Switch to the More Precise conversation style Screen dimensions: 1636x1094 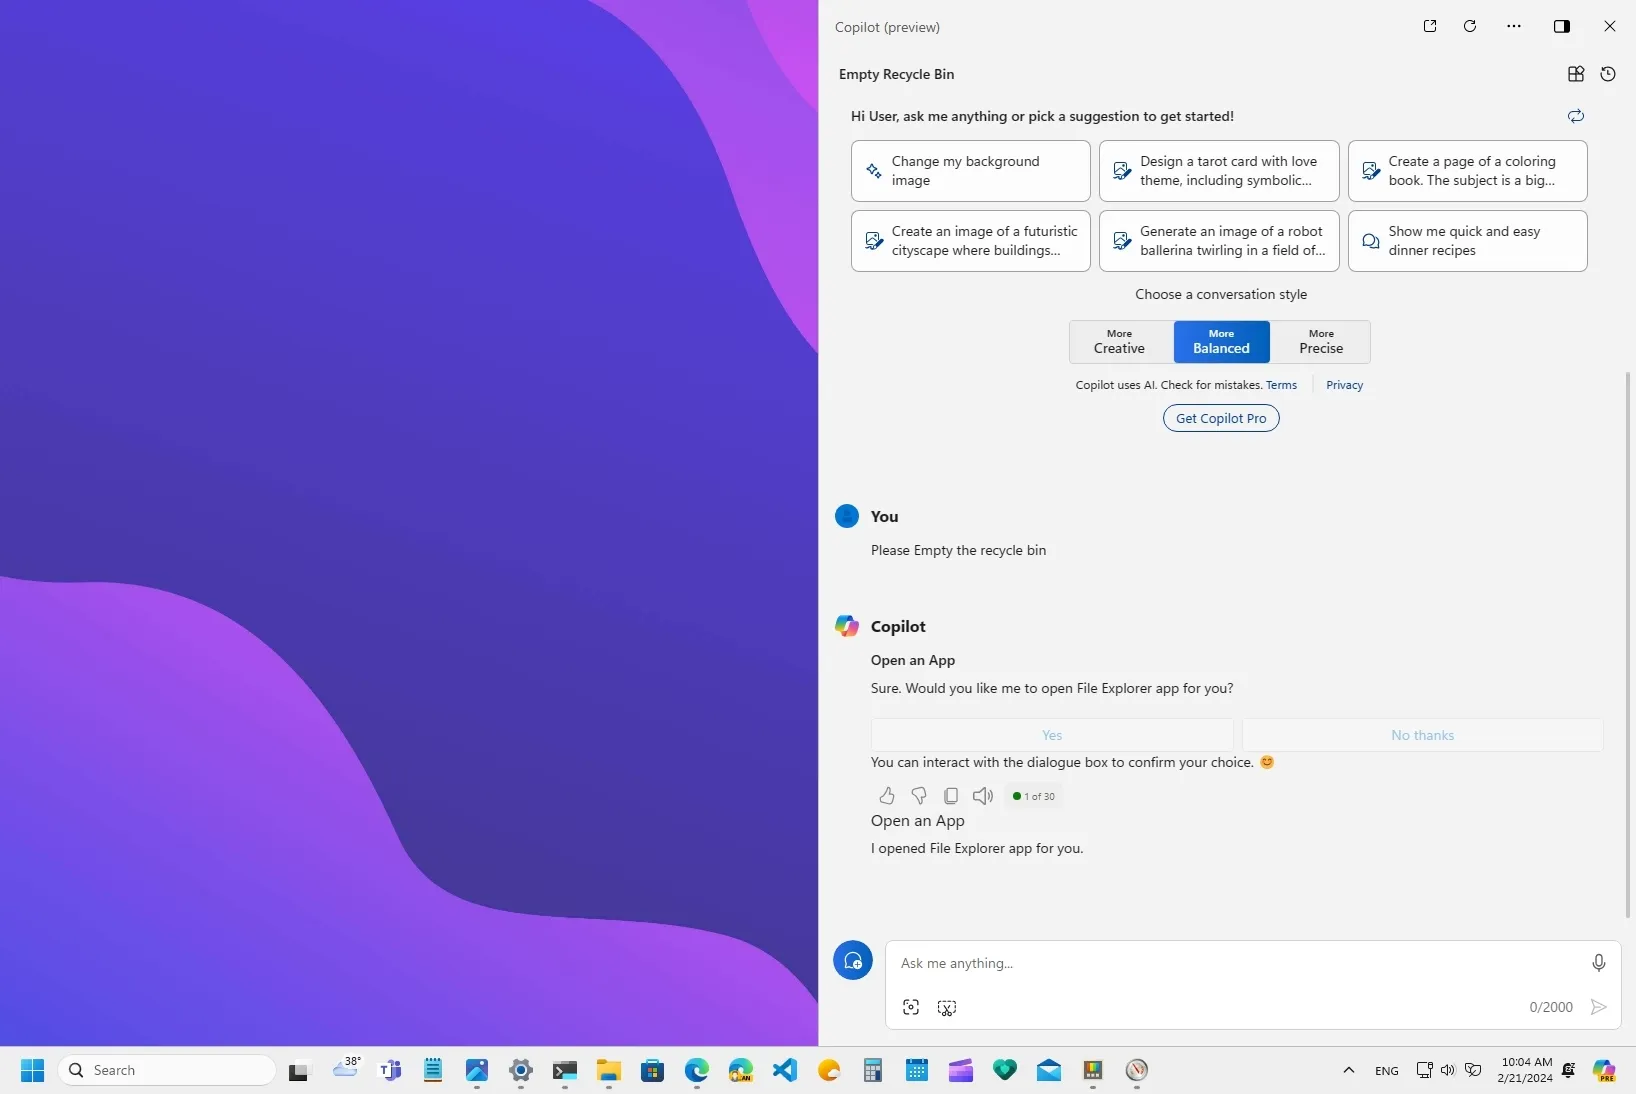tap(1320, 342)
